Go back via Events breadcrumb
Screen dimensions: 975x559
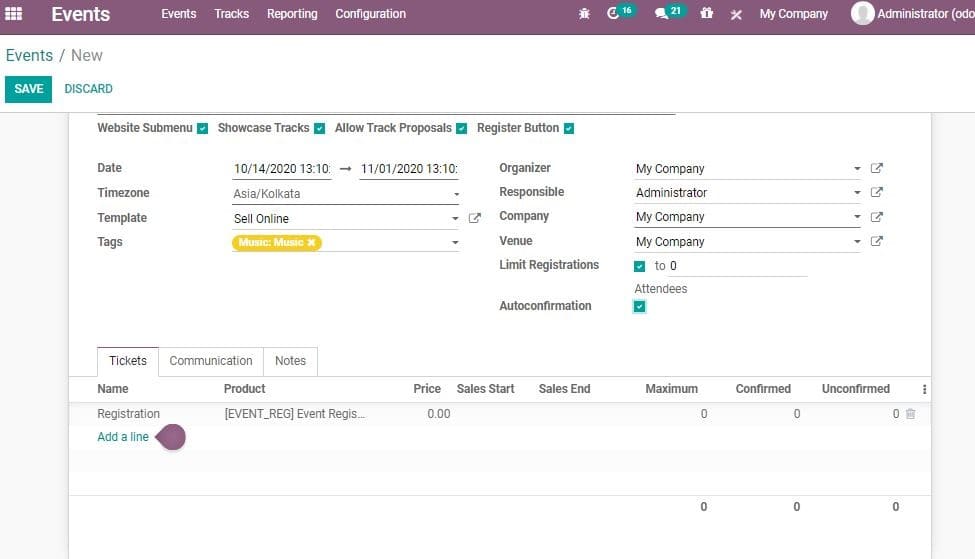tap(29, 55)
